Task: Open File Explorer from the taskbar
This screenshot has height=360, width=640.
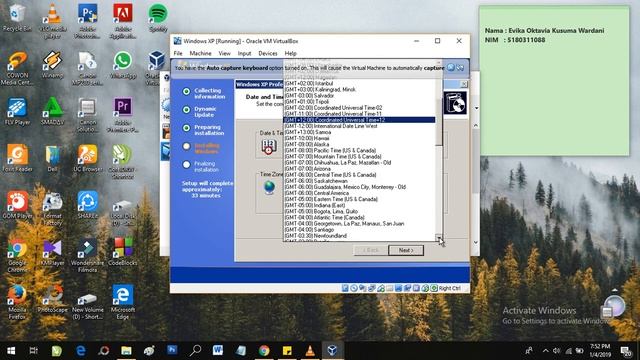Action: (126, 351)
